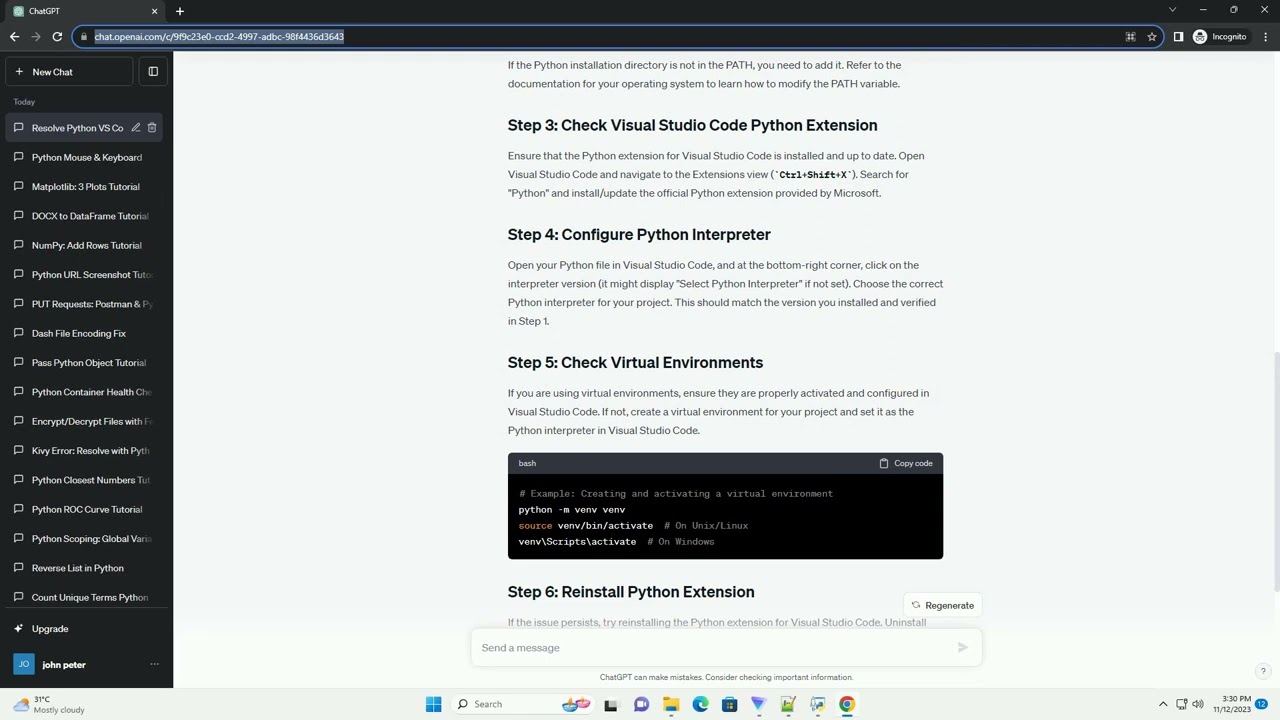
Task: Switch to Chrome on taskbar
Action: click(x=847, y=704)
